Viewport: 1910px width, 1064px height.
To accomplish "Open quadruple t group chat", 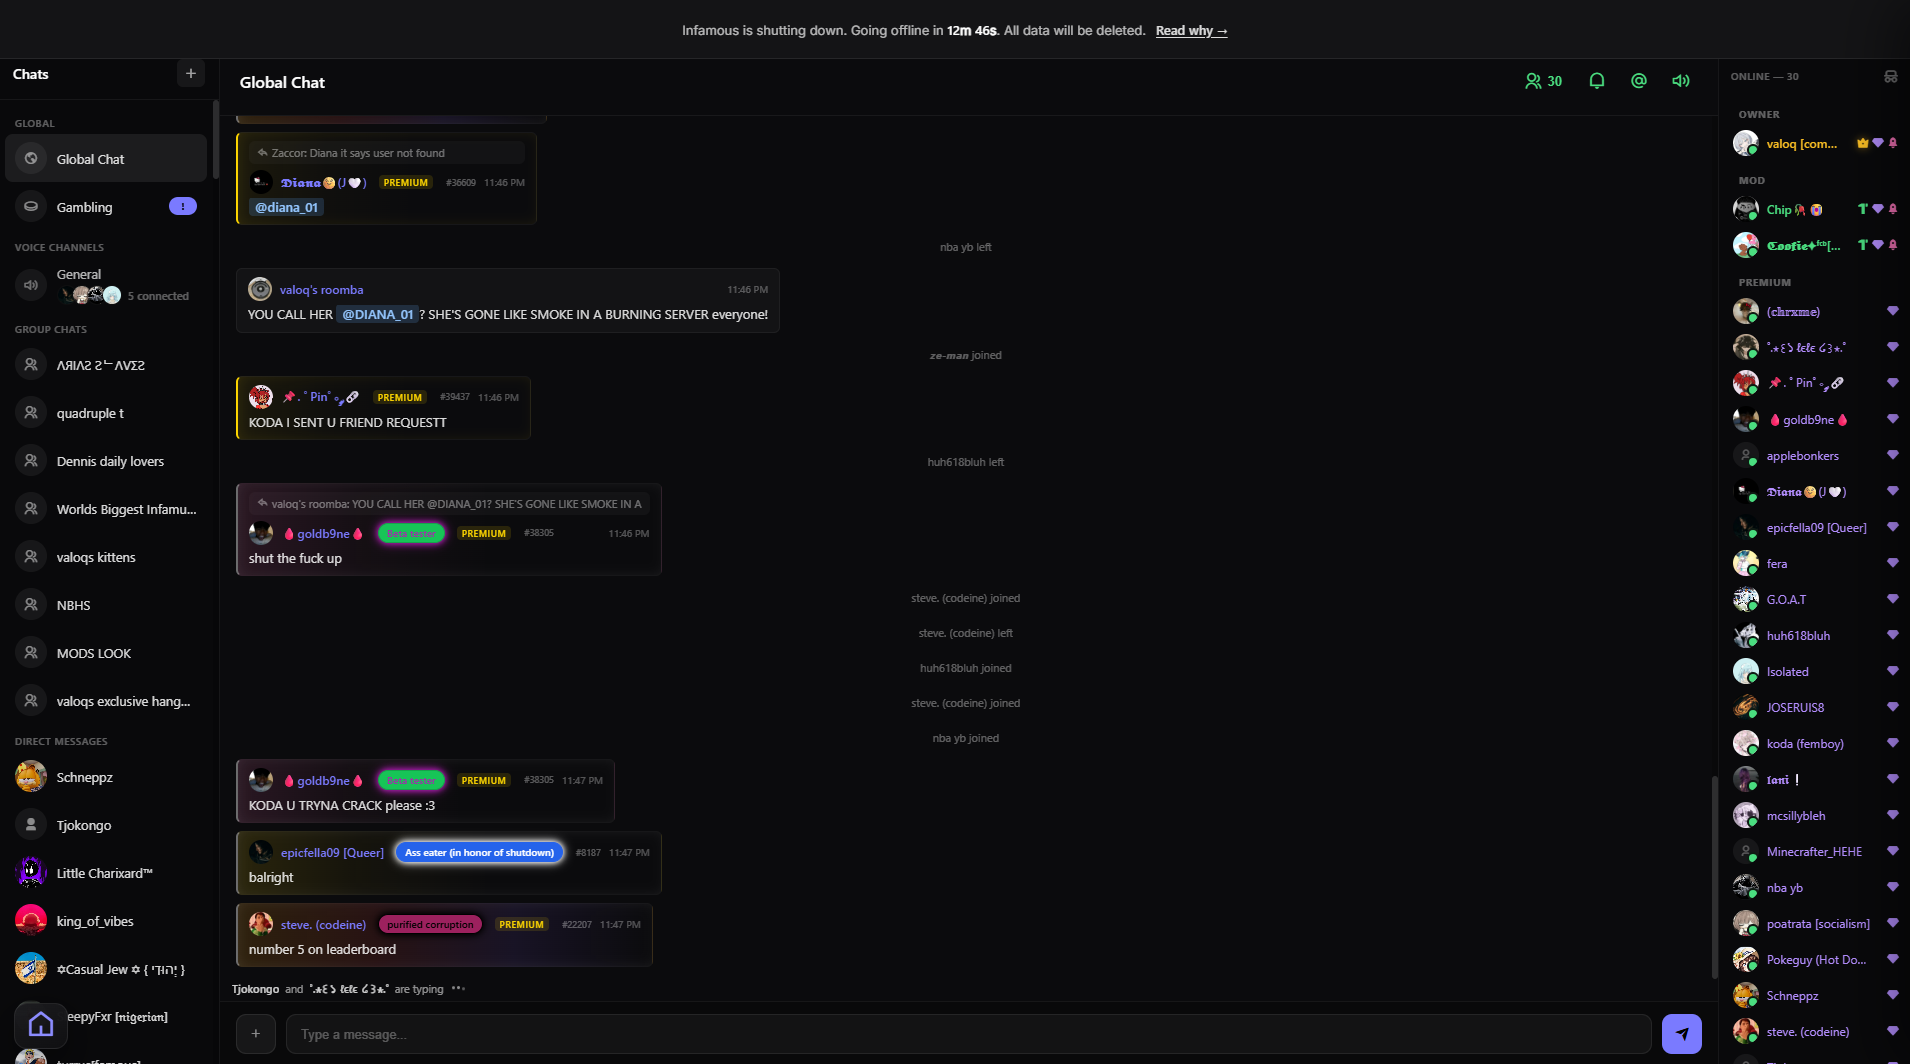I will coord(106,413).
